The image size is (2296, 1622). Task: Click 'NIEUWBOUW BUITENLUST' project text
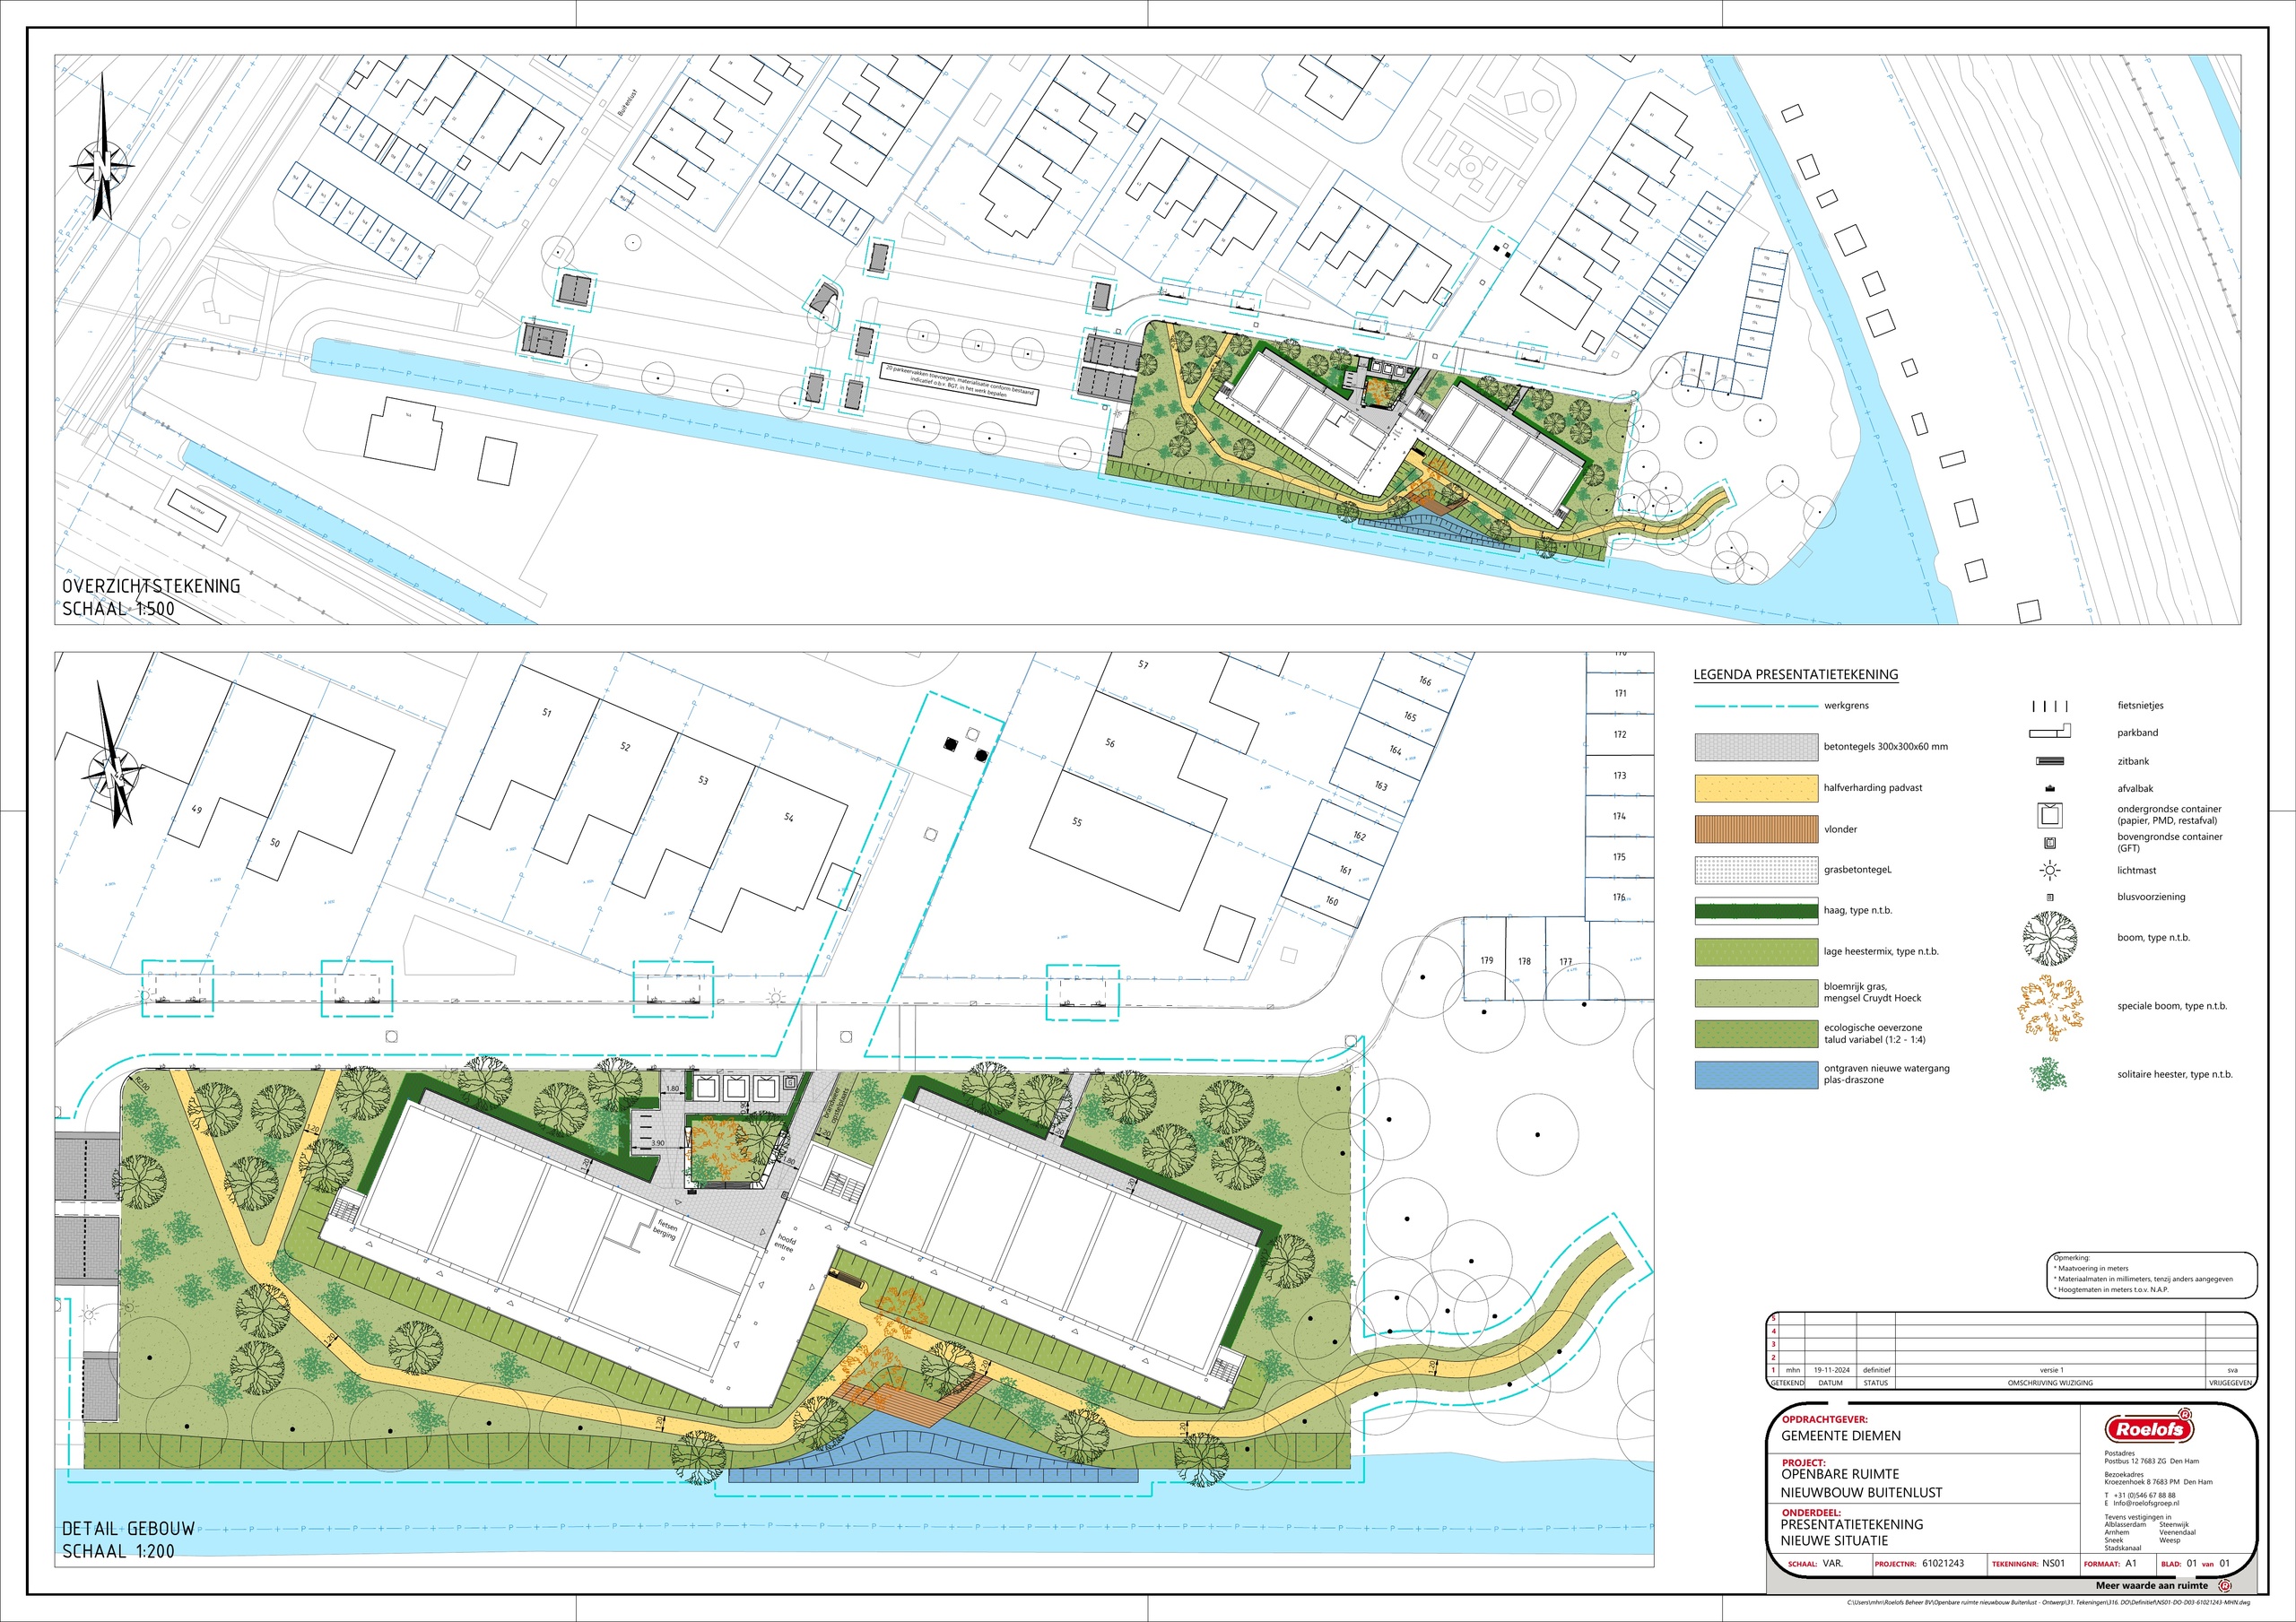click(x=1861, y=1493)
